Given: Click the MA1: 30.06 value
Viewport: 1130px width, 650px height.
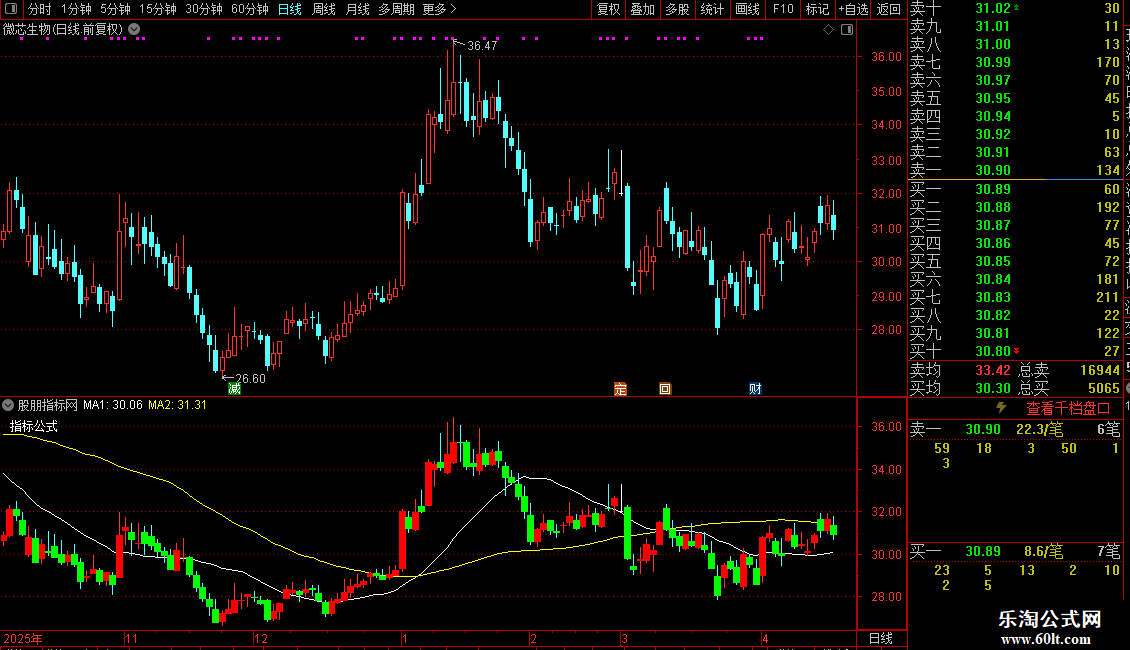Looking at the screenshot, I should click(112, 405).
